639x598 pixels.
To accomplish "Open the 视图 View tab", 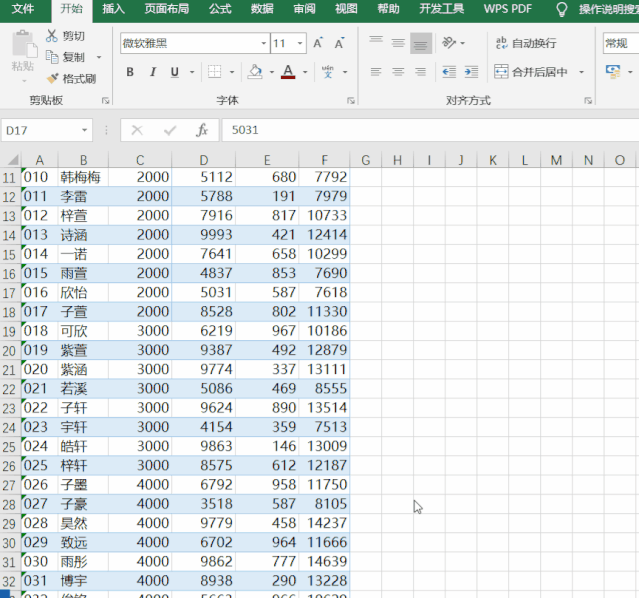I will tap(346, 9).
